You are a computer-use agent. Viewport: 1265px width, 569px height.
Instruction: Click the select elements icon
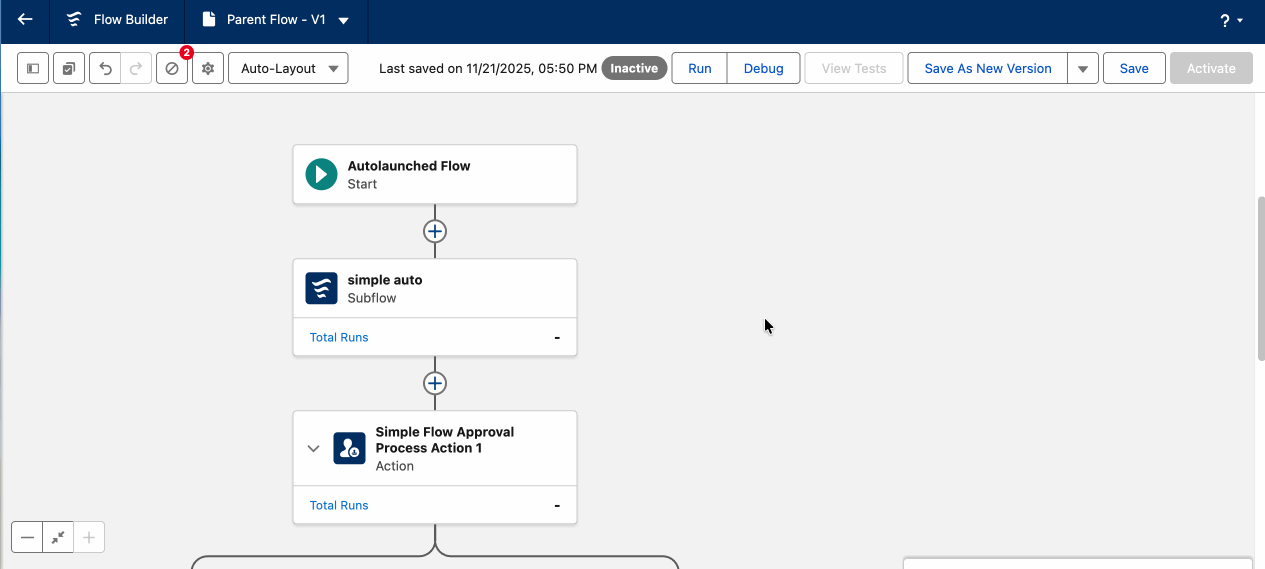pos(69,69)
